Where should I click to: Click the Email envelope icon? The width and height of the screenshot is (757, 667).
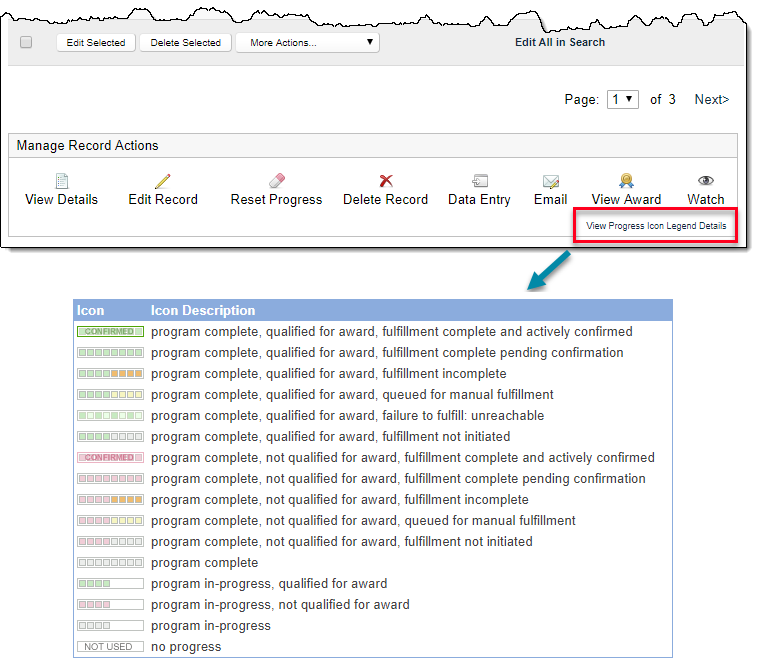550,181
